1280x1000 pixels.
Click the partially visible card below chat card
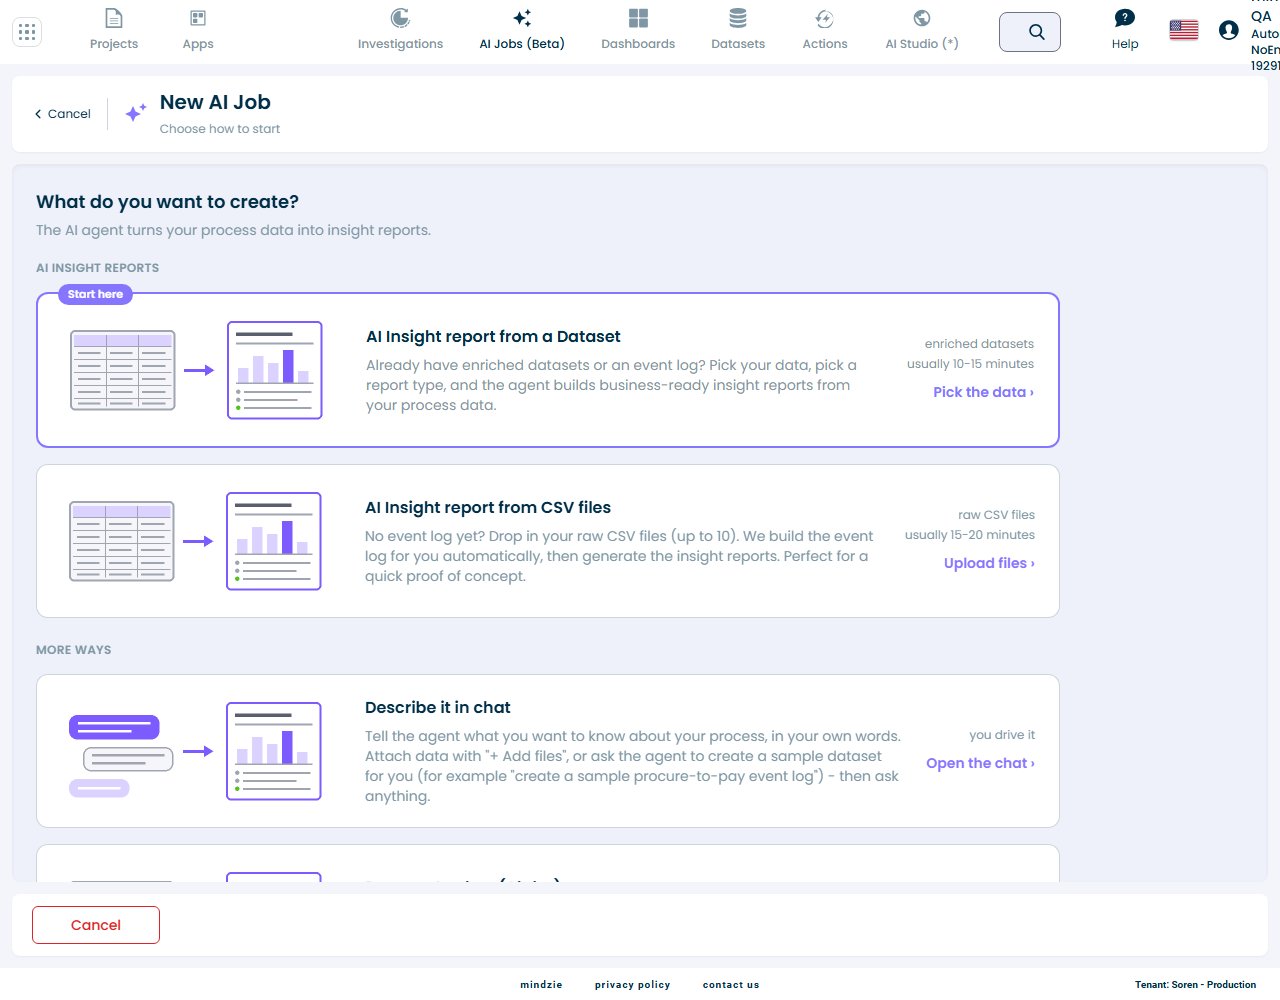click(x=548, y=863)
